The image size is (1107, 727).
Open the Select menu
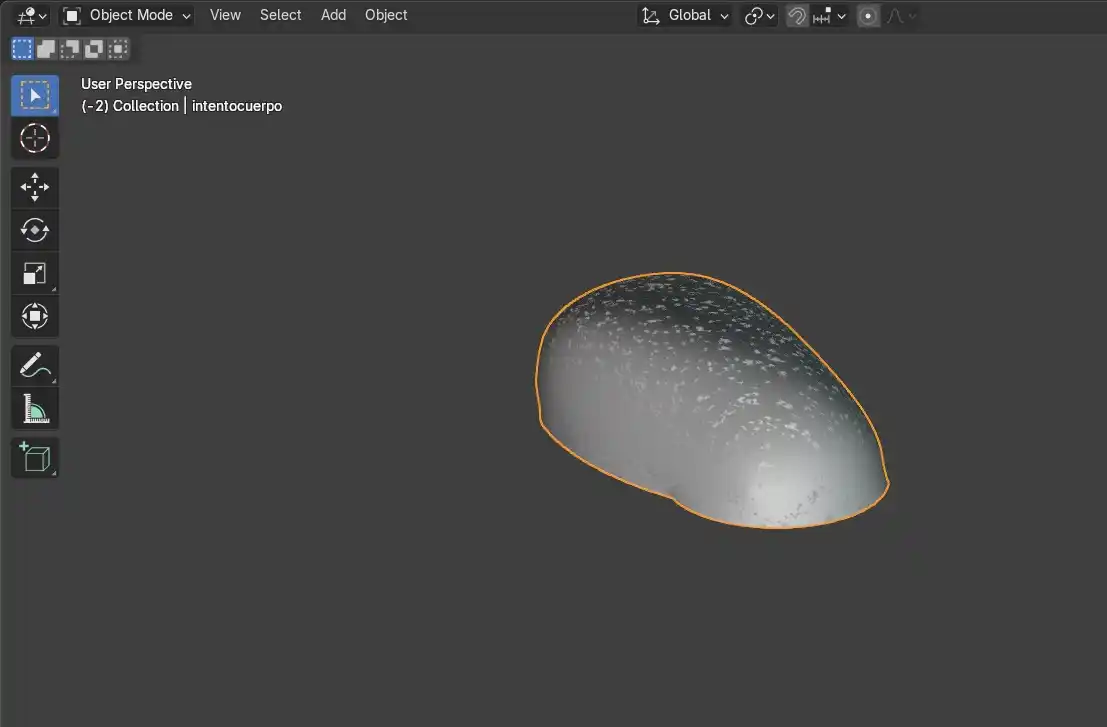(x=280, y=15)
